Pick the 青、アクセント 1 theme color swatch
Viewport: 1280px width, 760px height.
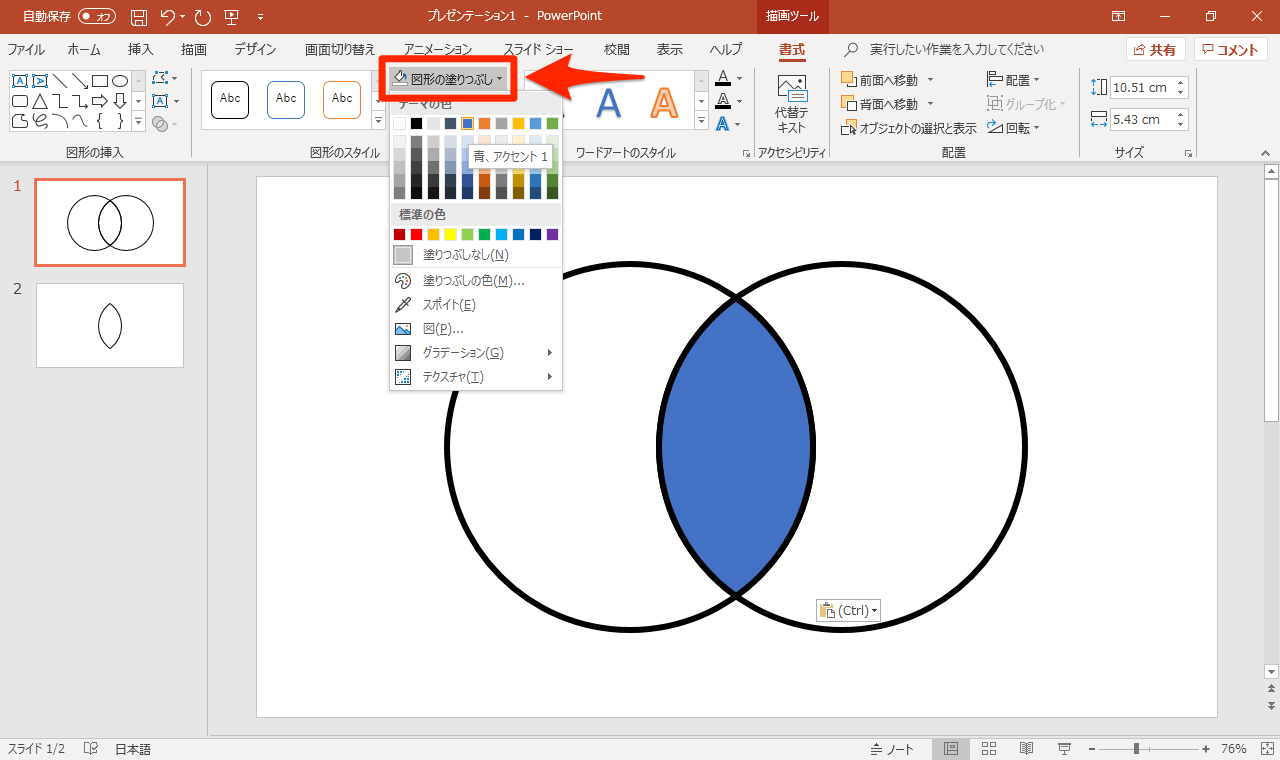(x=467, y=123)
